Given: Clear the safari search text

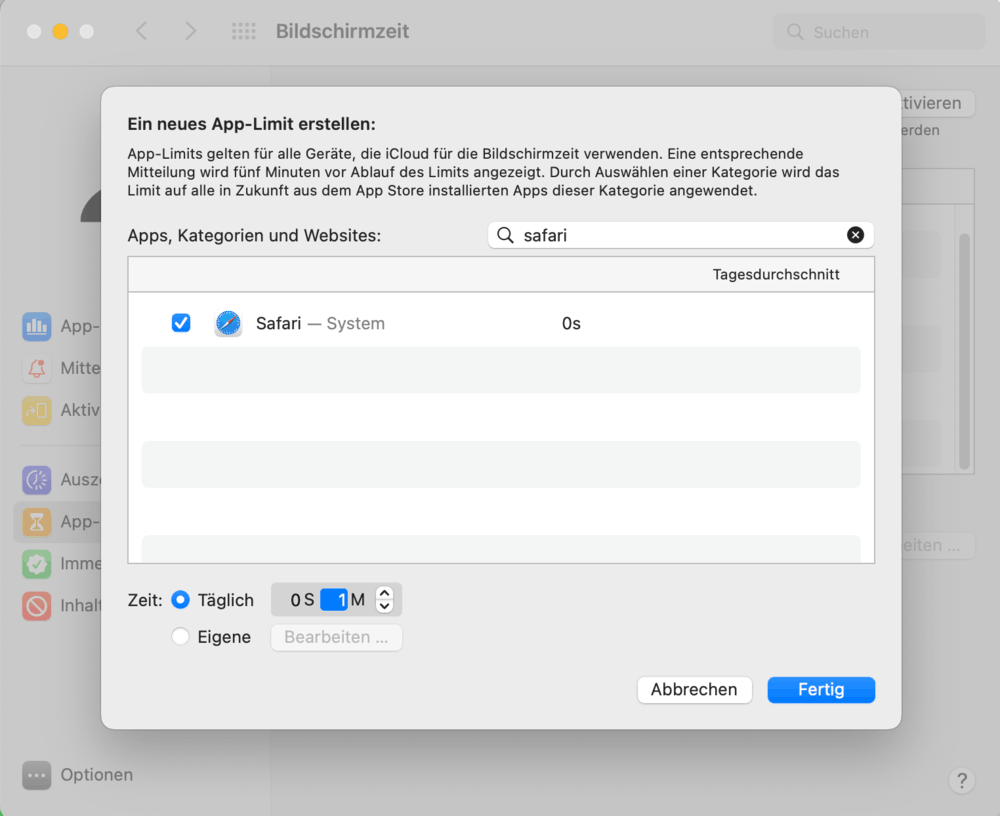Looking at the screenshot, I should coord(855,235).
